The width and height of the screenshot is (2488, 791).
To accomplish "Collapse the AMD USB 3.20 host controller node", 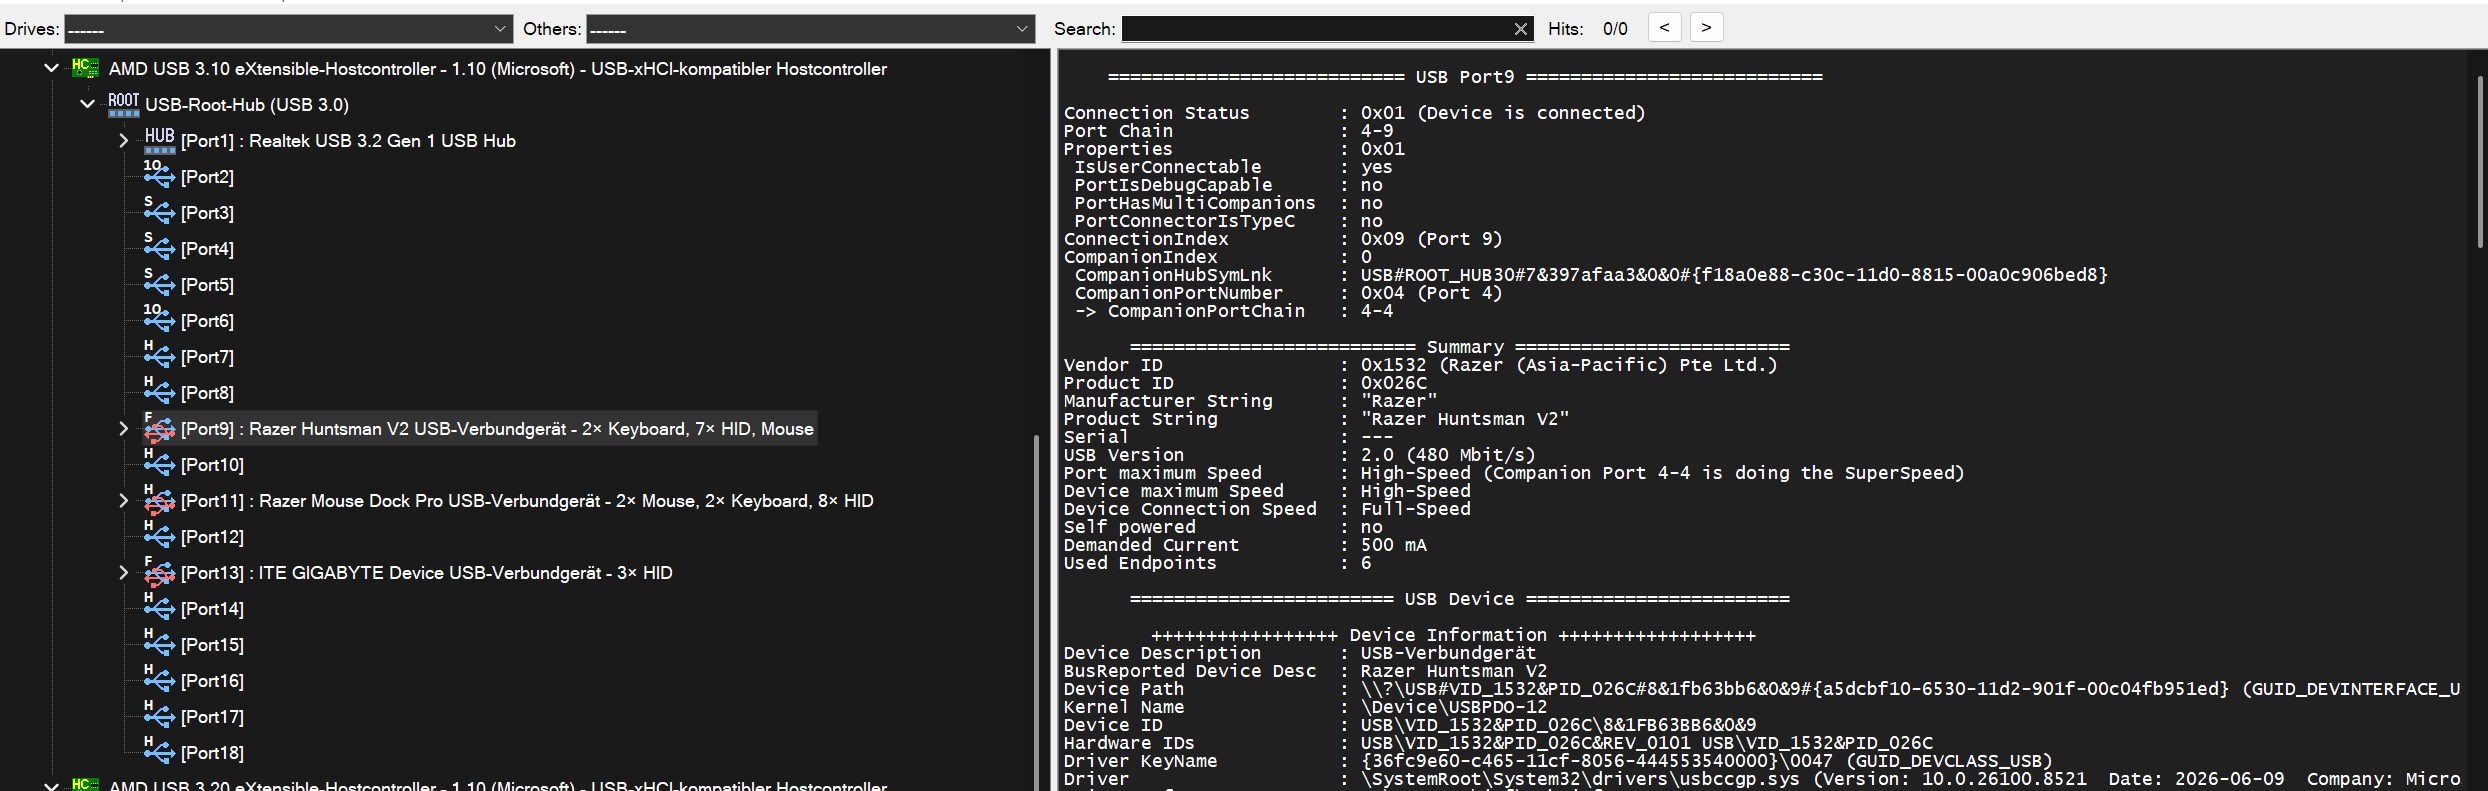I will (51, 785).
